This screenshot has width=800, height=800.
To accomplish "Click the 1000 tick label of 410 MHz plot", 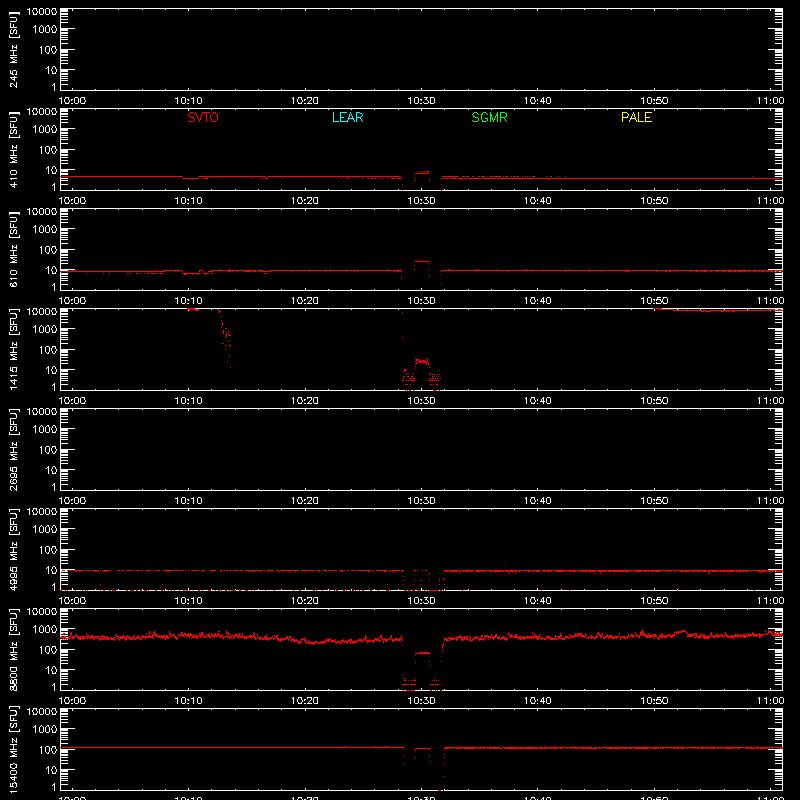I will point(45,130).
